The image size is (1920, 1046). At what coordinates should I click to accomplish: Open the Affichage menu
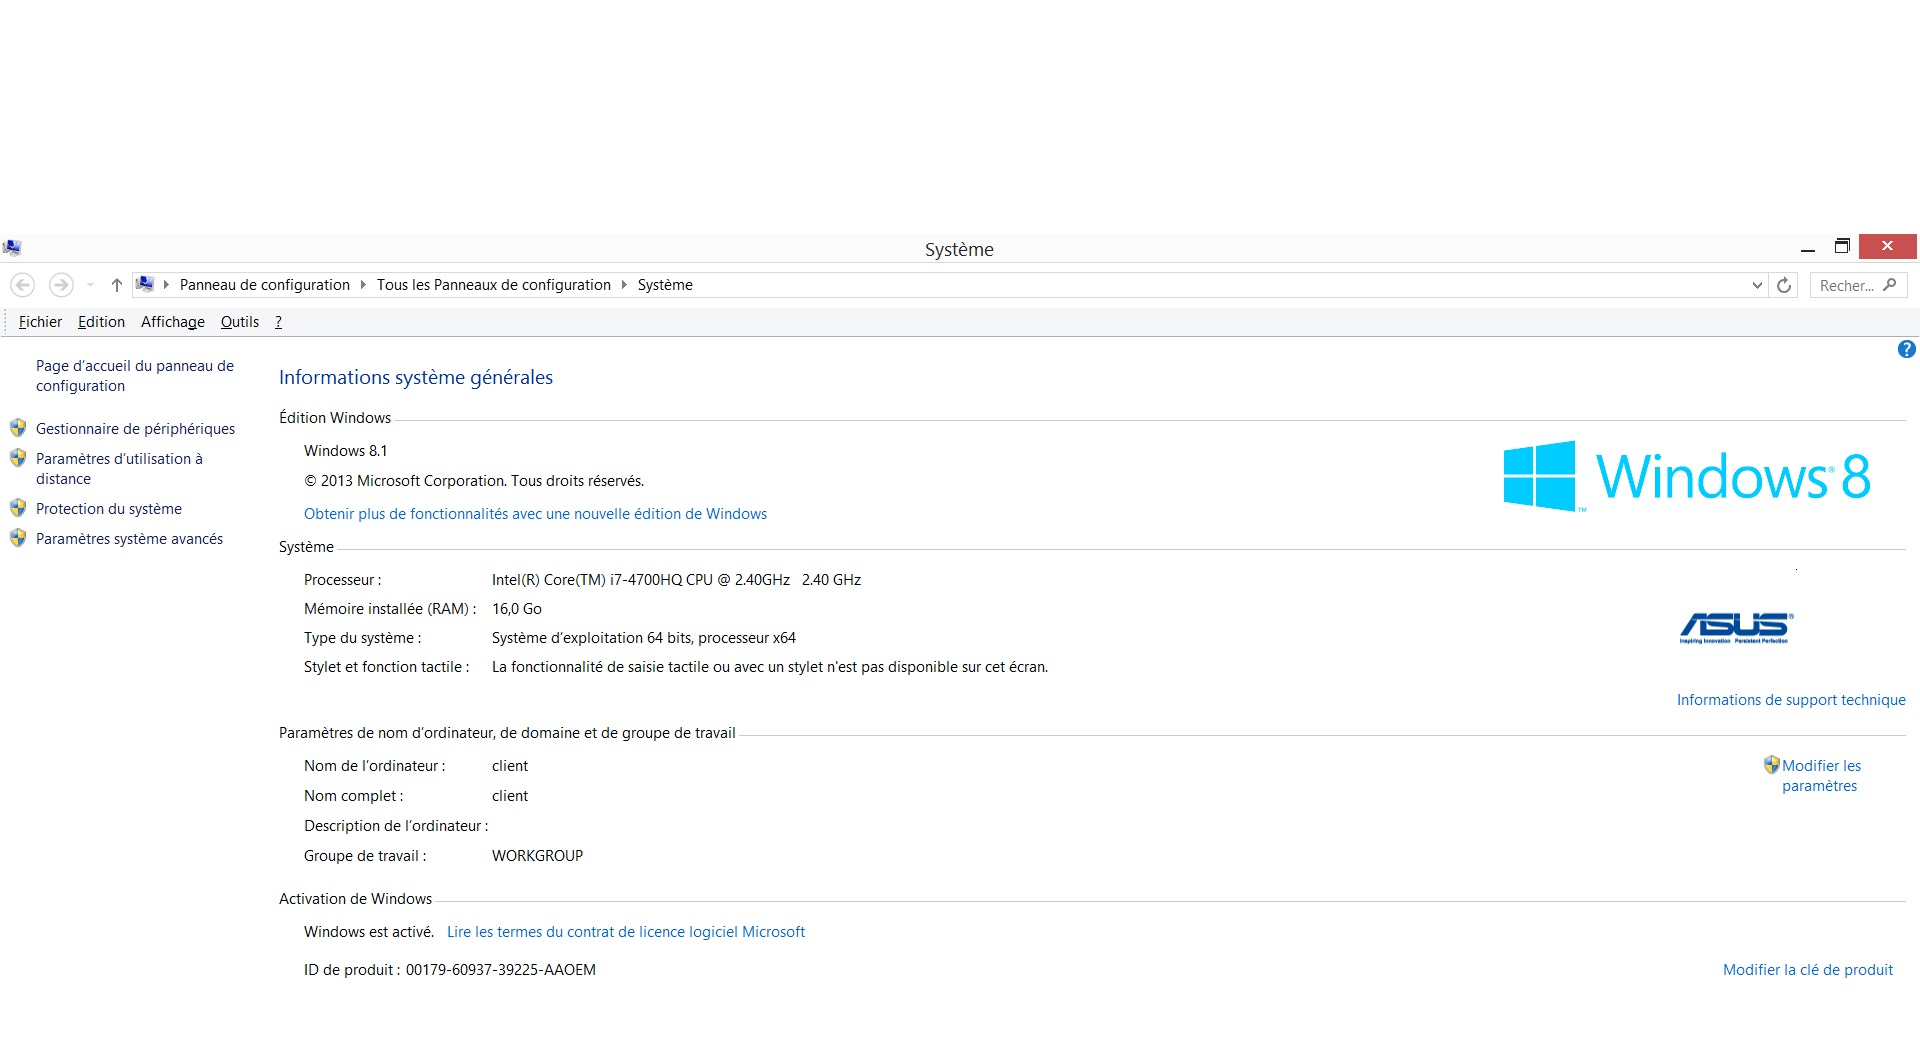coord(172,322)
